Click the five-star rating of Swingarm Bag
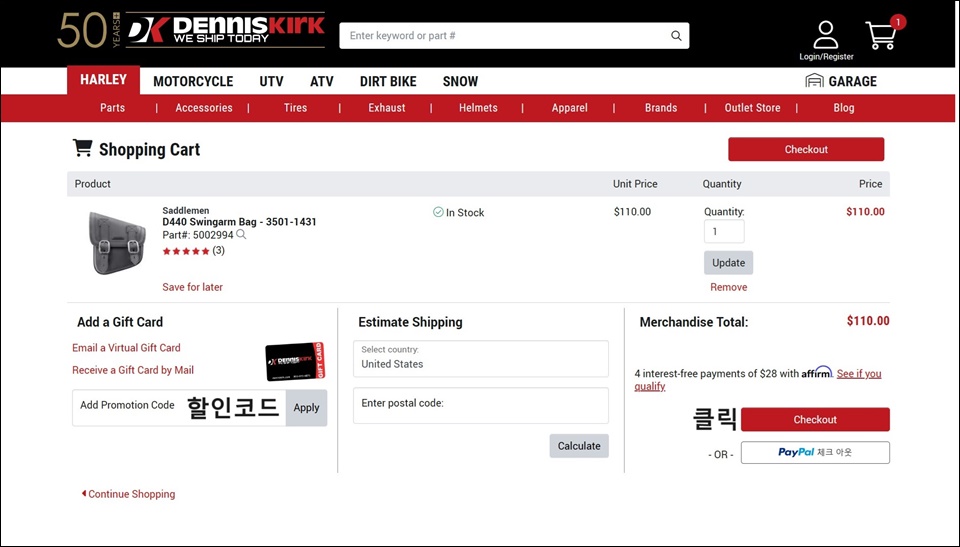 [x=186, y=251]
